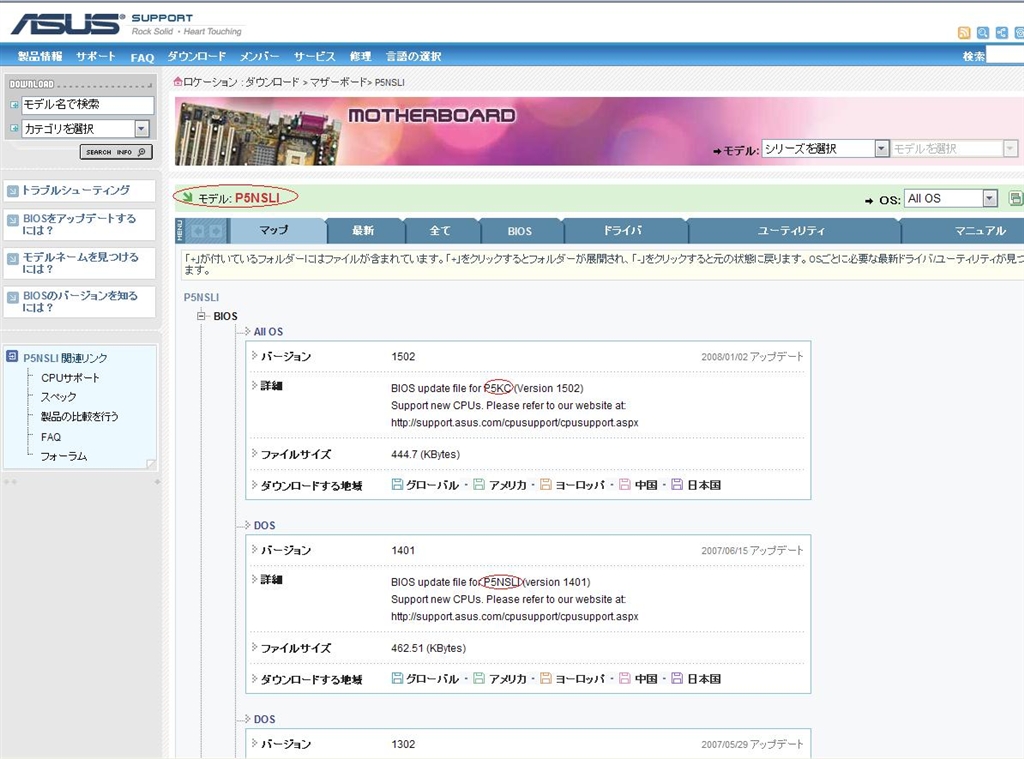Open the サポート menu
Screen dimensions: 1024x759
[x=95, y=57]
